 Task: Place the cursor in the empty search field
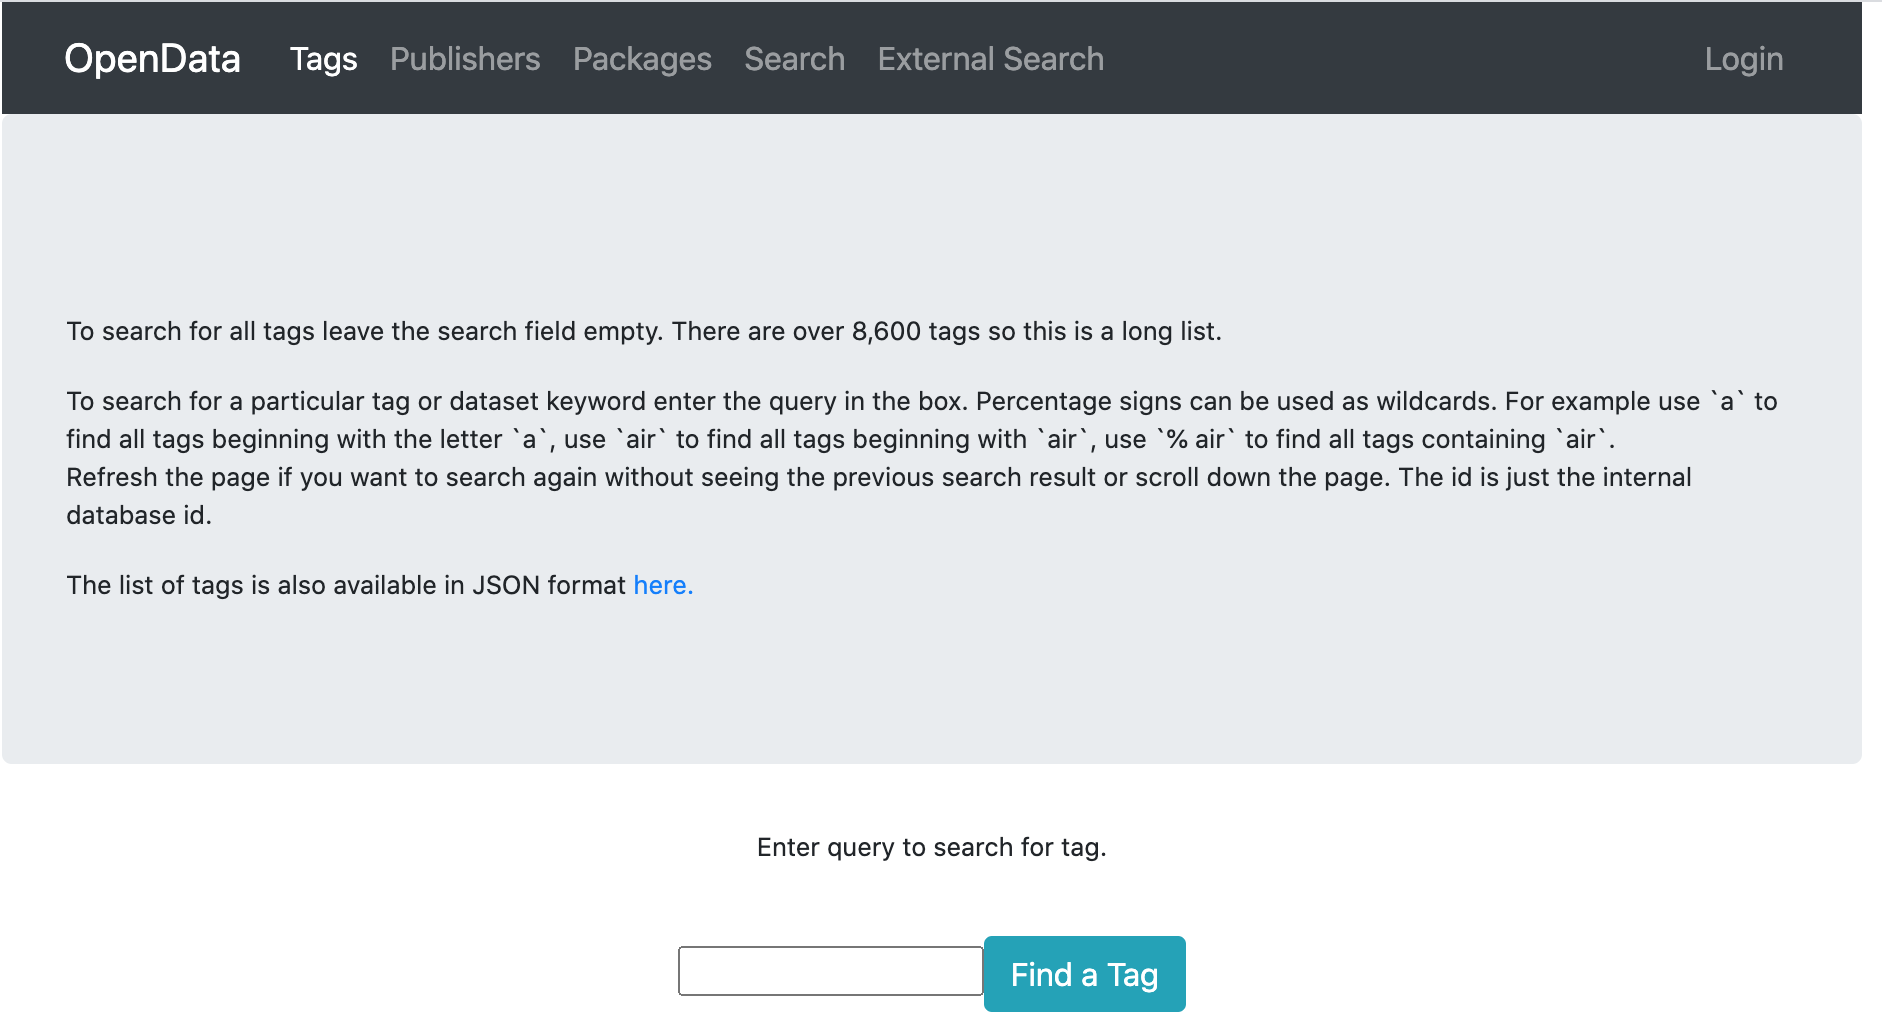click(830, 971)
